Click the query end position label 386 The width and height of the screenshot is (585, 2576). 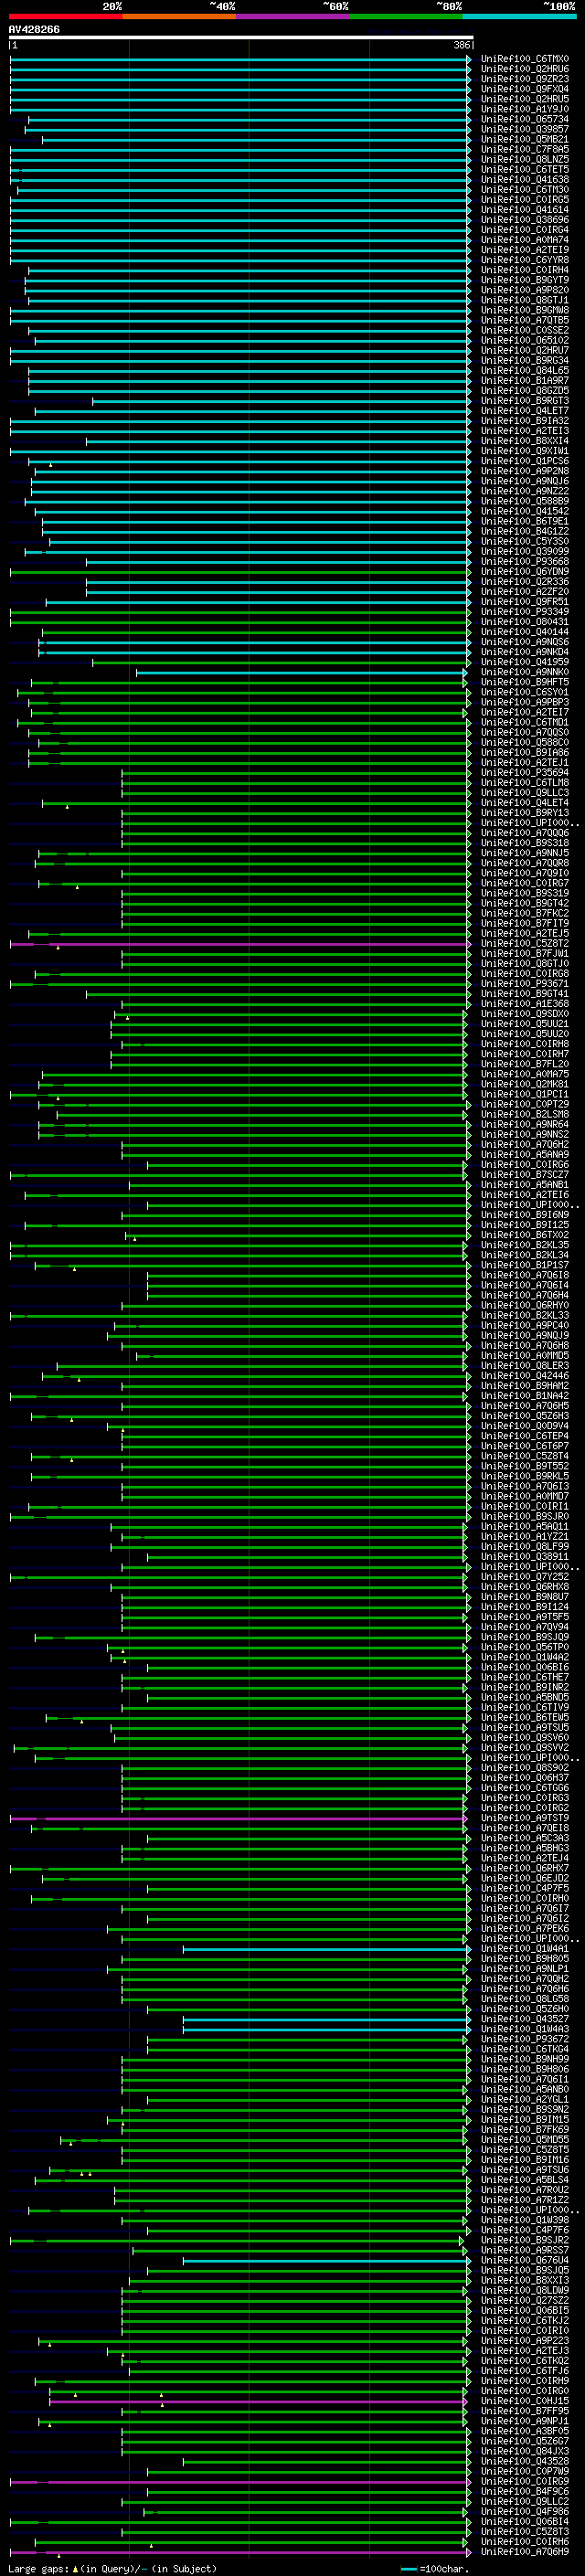tap(462, 45)
